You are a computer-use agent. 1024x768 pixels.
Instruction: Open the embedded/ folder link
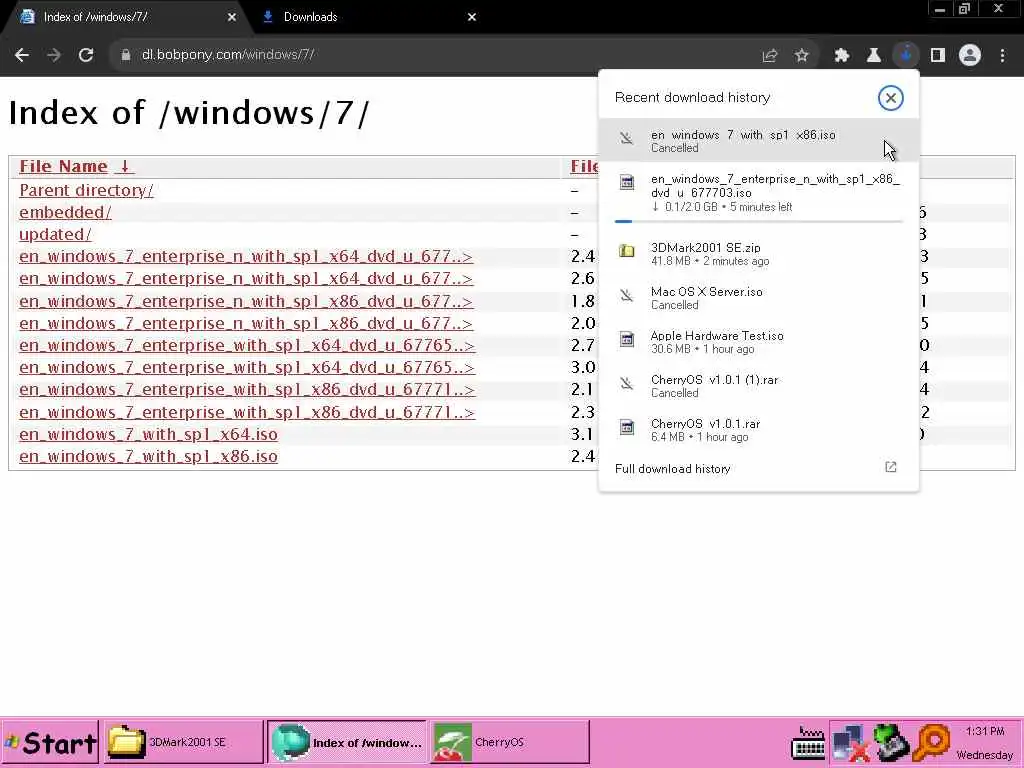coord(65,212)
